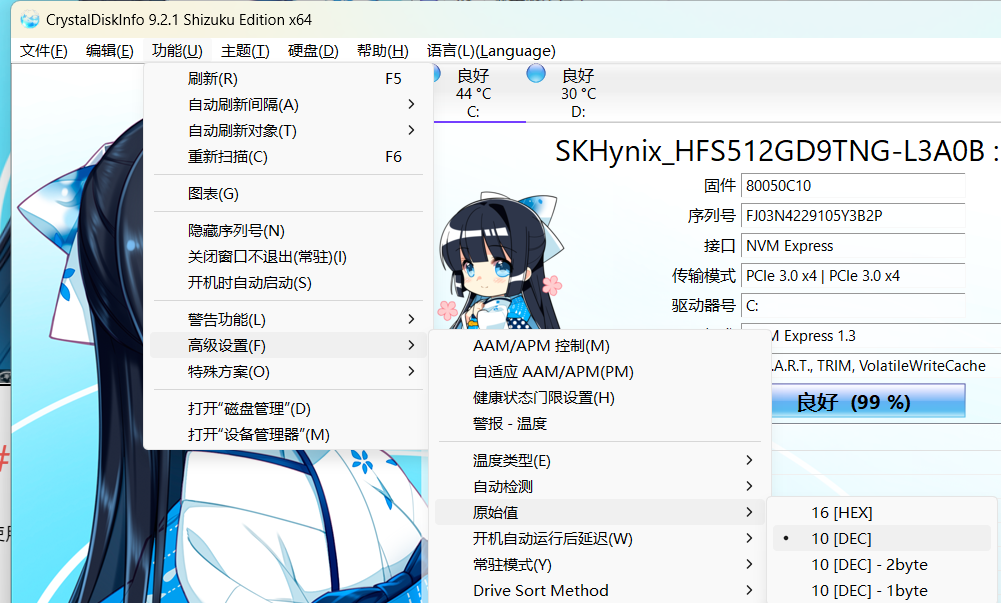Select 10 [DEC] - 1byte format
This screenshot has height=603, width=1001.
pyautogui.click(x=882, y=591)
